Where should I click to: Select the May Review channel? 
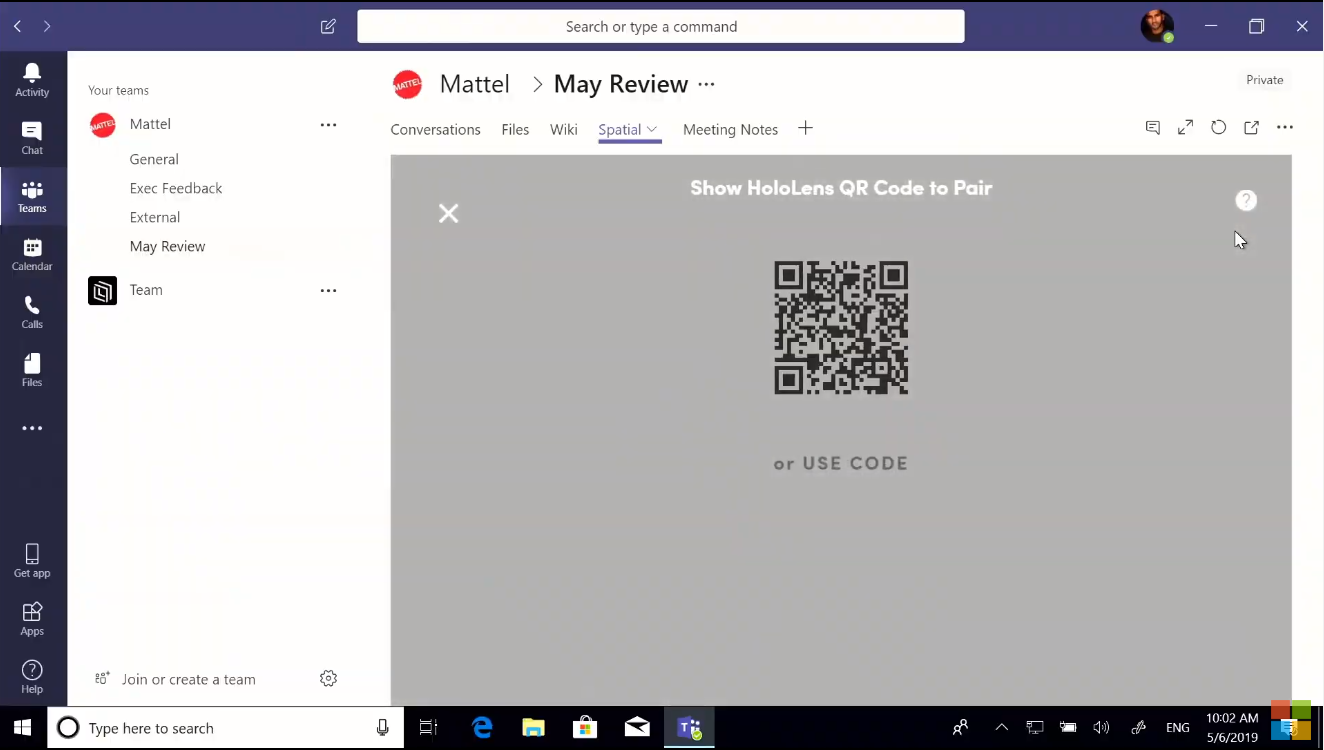pos(167,246)
